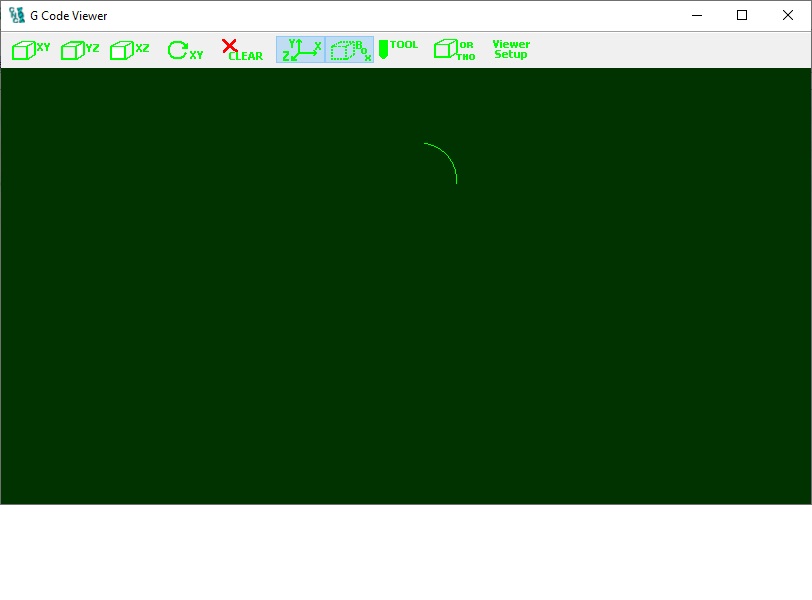Click the G Code Viewer title text
812x600 pixels.
point(69,16)
